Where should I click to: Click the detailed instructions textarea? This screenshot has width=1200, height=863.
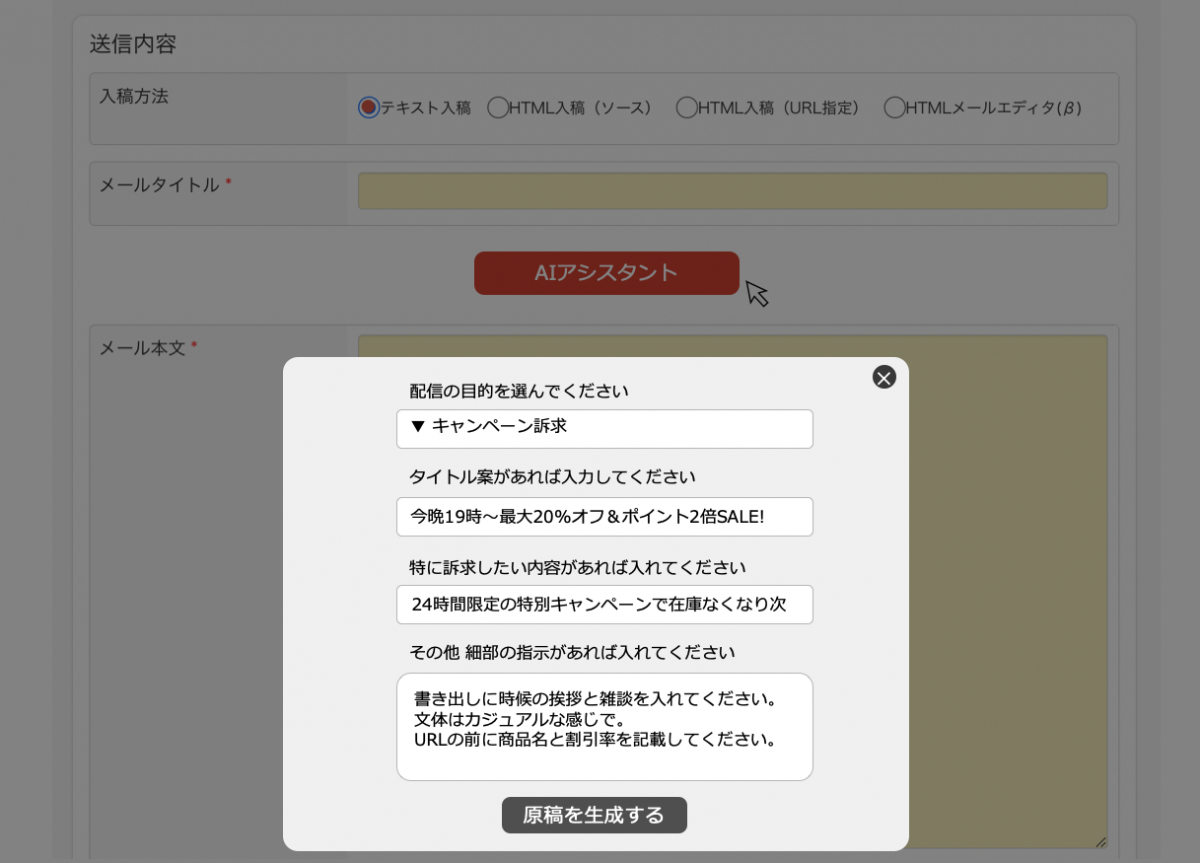604,727
